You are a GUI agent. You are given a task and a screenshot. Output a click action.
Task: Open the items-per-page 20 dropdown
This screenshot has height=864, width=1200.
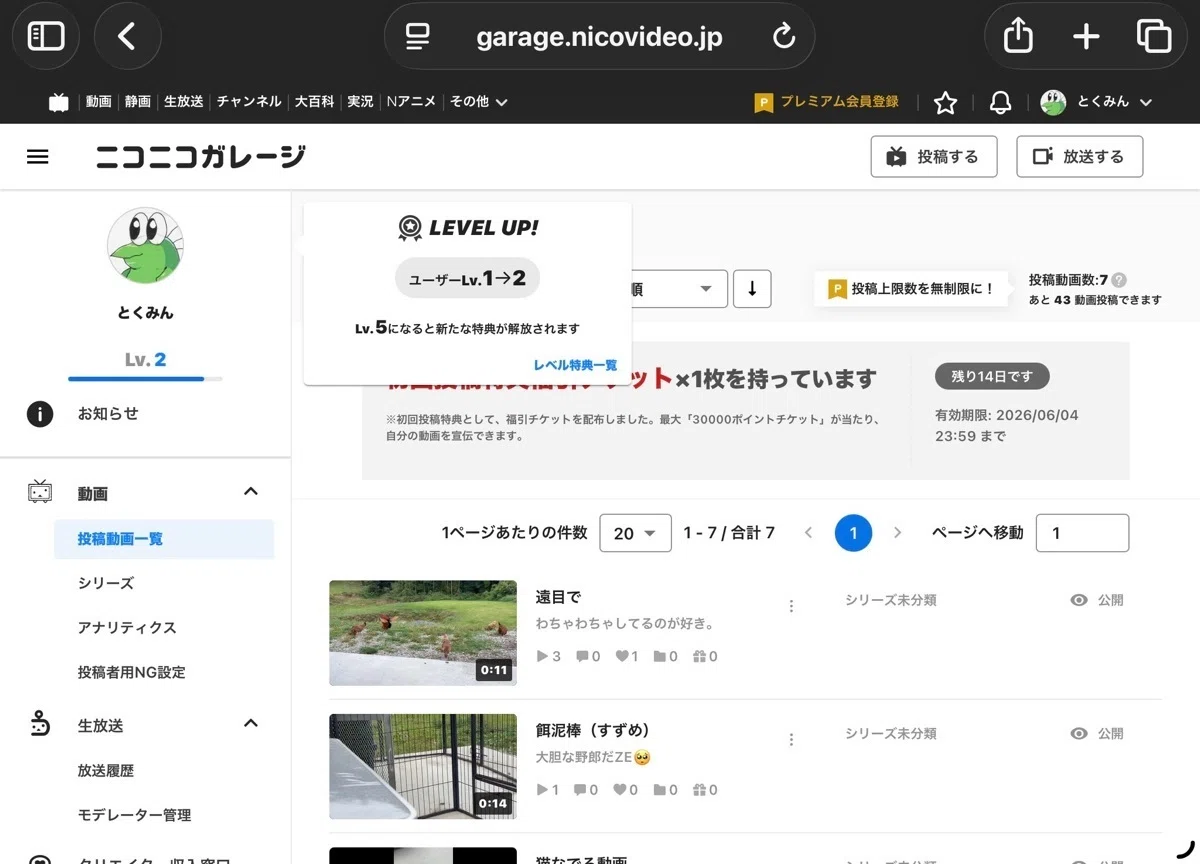(635, 533)
